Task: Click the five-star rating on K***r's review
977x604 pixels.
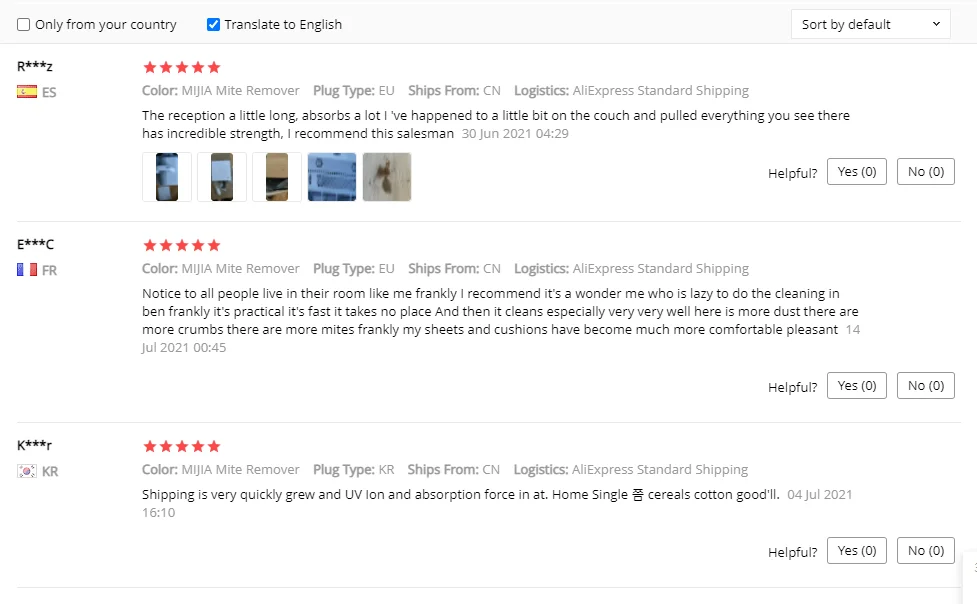Action: pyautogui.click(x=181, y=447)
